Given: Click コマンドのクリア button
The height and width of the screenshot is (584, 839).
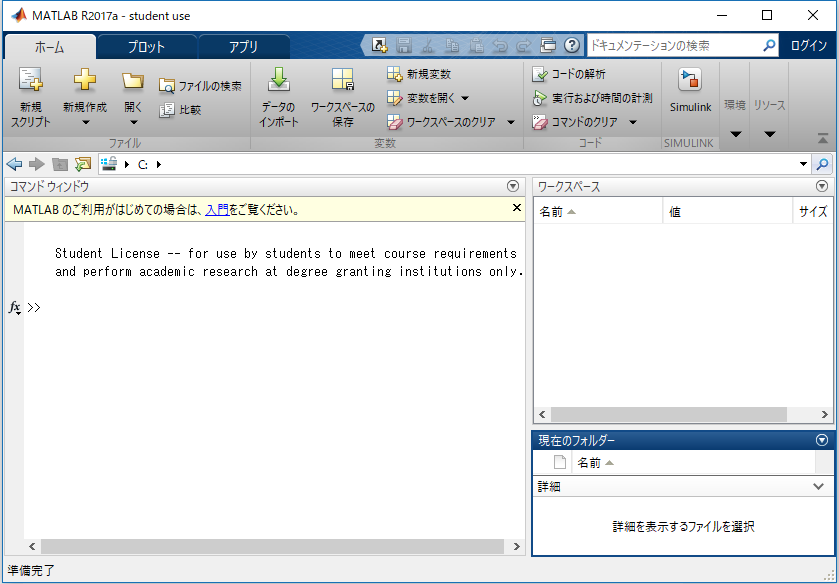Looking at the screenshot, I should pos(575,122).
